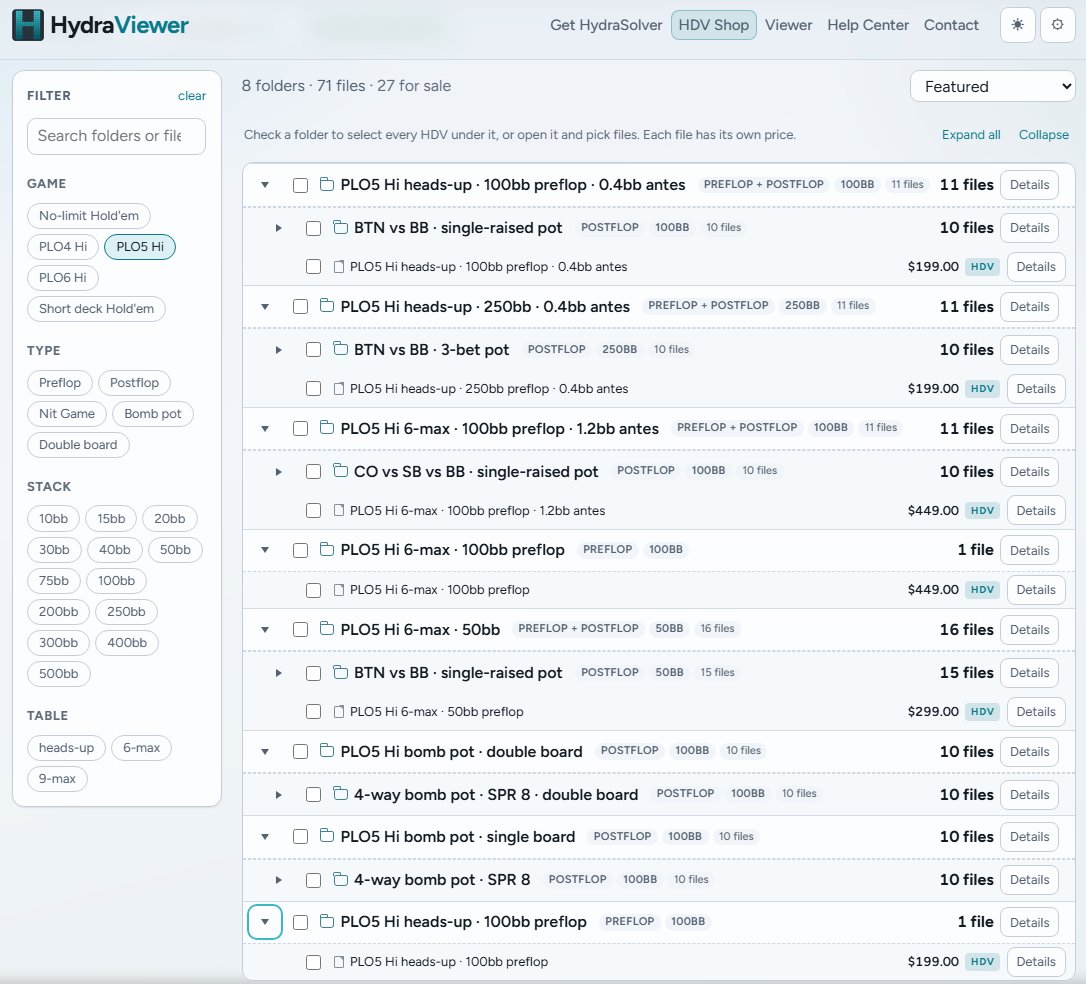Click the Collapse link
This screenshot has height=984, width=1086.
click(1043, 134)
